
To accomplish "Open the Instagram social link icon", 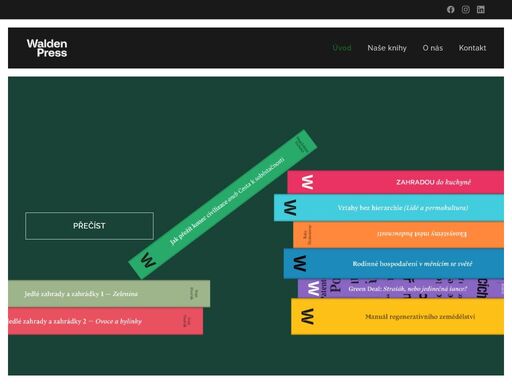I will (466, 9).
